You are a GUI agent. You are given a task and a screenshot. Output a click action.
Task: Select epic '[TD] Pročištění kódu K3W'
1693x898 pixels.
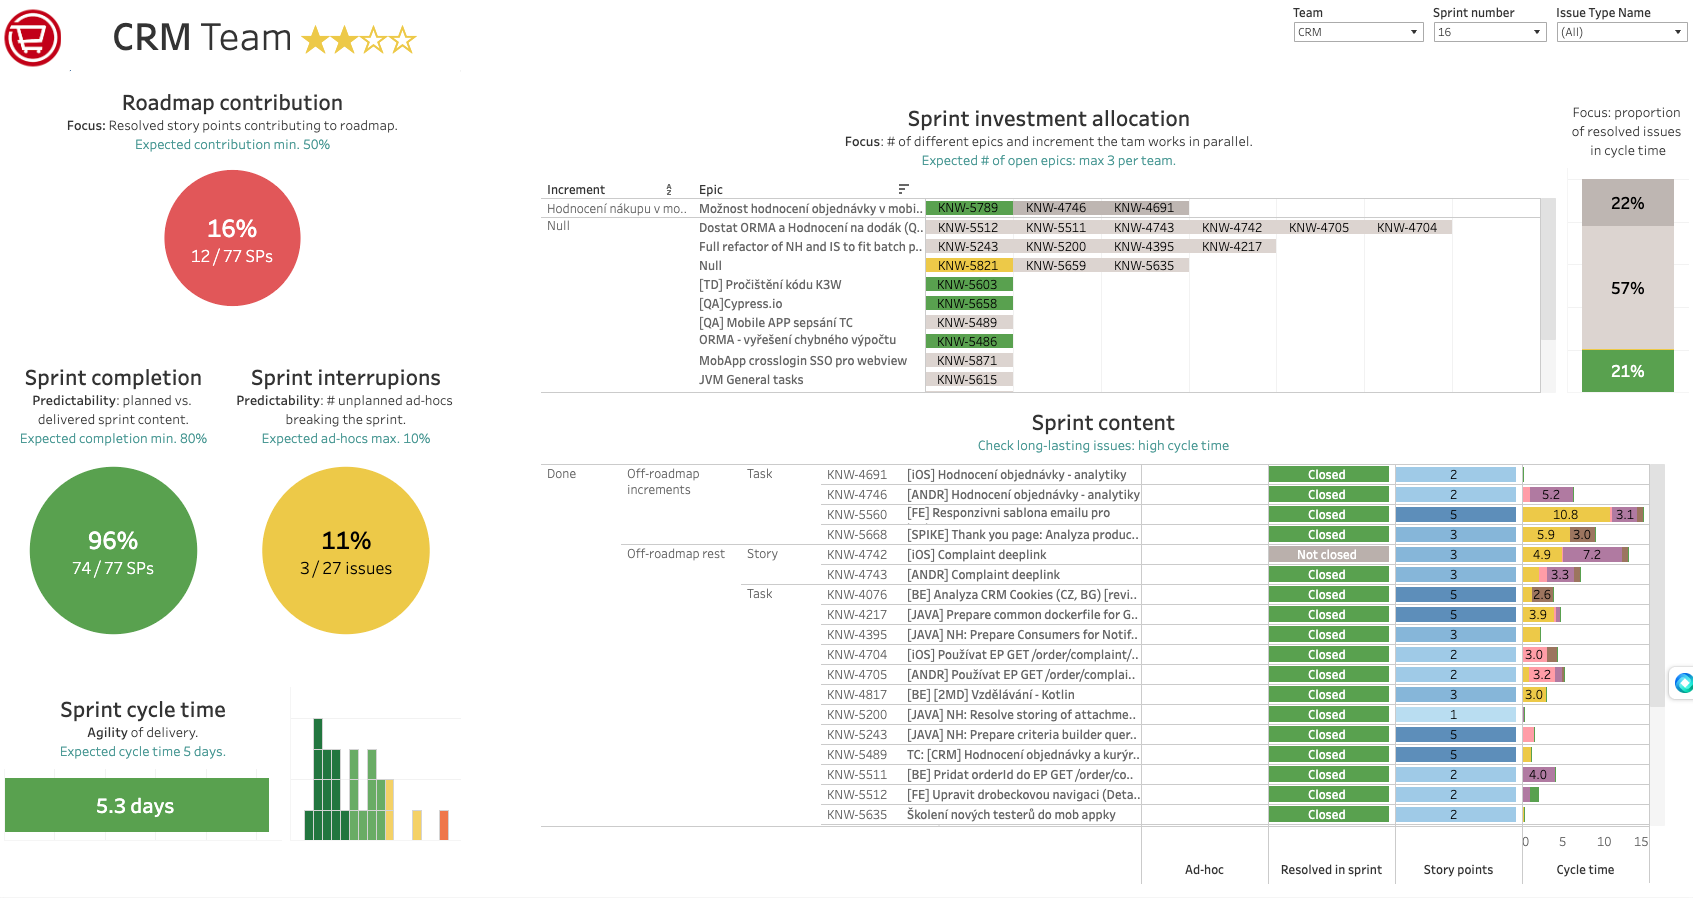click(770, 285)
